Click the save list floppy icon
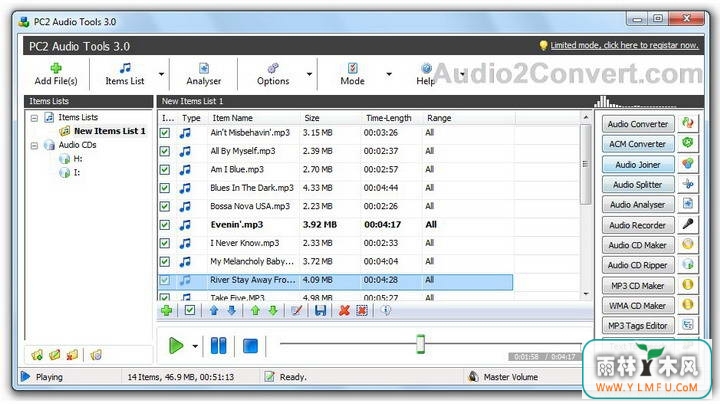This screenshot has height=404, width=720. 321,311
